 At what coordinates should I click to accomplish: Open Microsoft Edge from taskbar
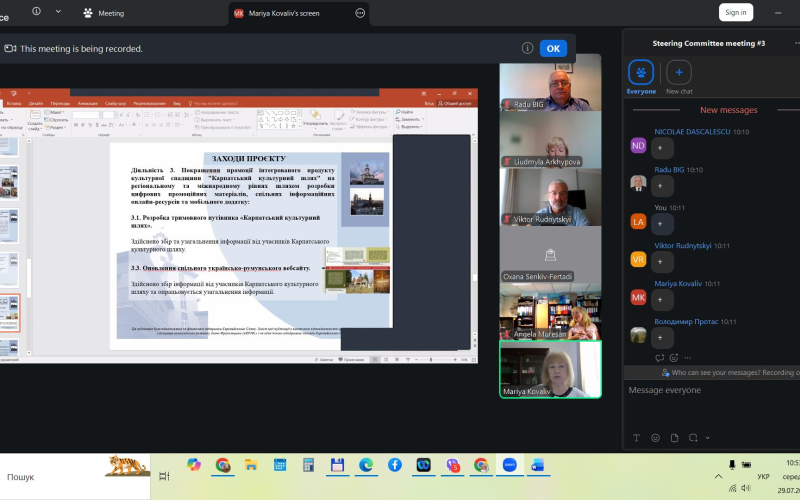366,465
